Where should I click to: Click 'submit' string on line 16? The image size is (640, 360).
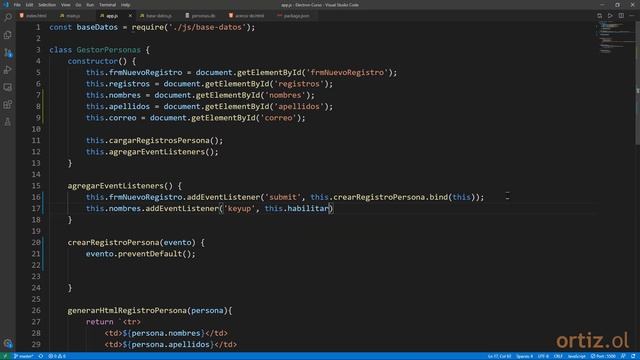point(282,197)
